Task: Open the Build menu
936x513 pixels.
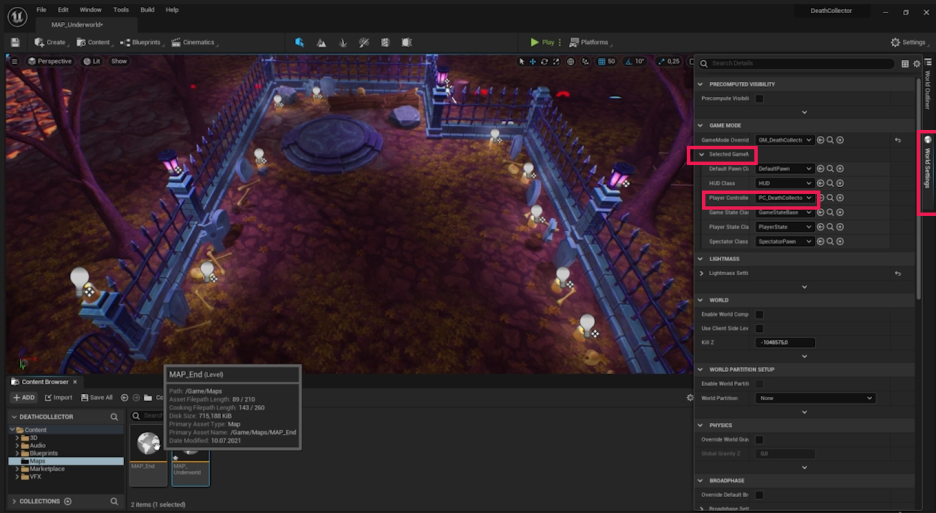Action: (147, 10)
